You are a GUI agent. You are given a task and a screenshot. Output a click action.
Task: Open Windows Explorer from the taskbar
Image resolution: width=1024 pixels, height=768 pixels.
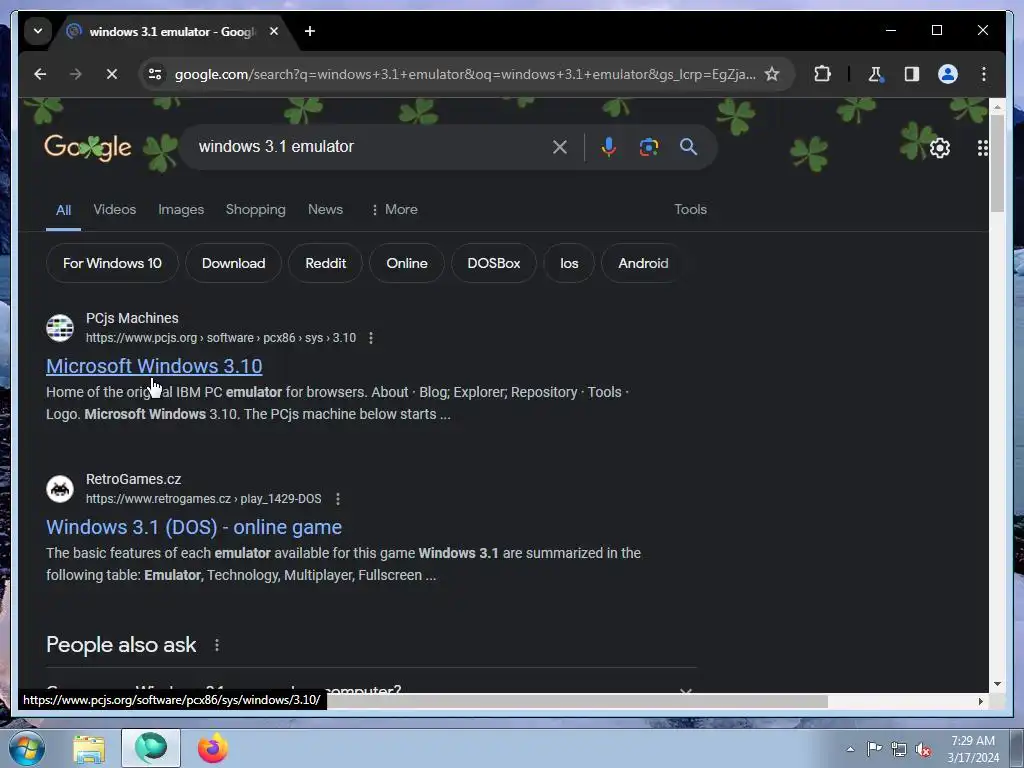89,748
